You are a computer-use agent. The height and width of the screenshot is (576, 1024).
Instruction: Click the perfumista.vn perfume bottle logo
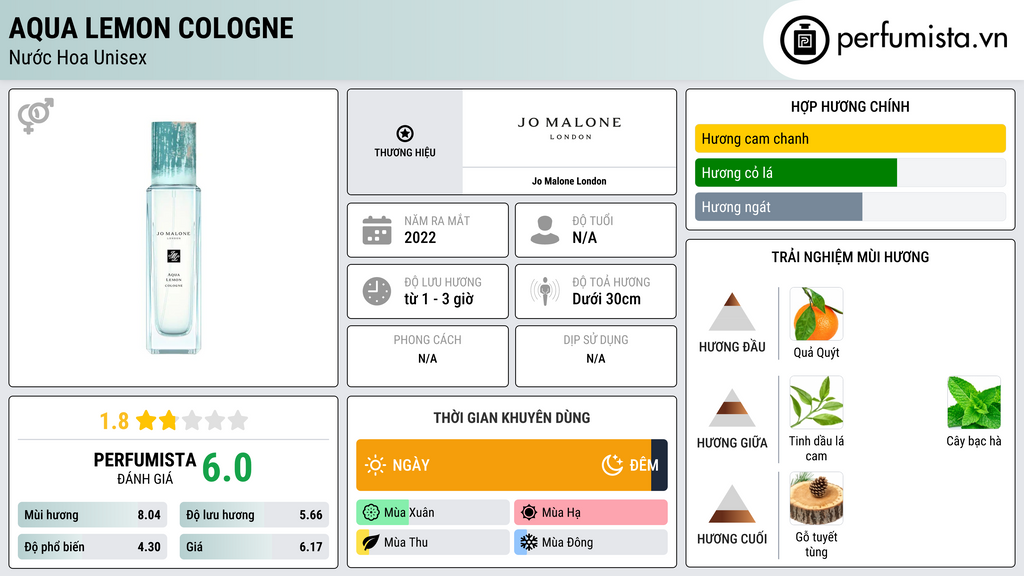tap(805, 40)
